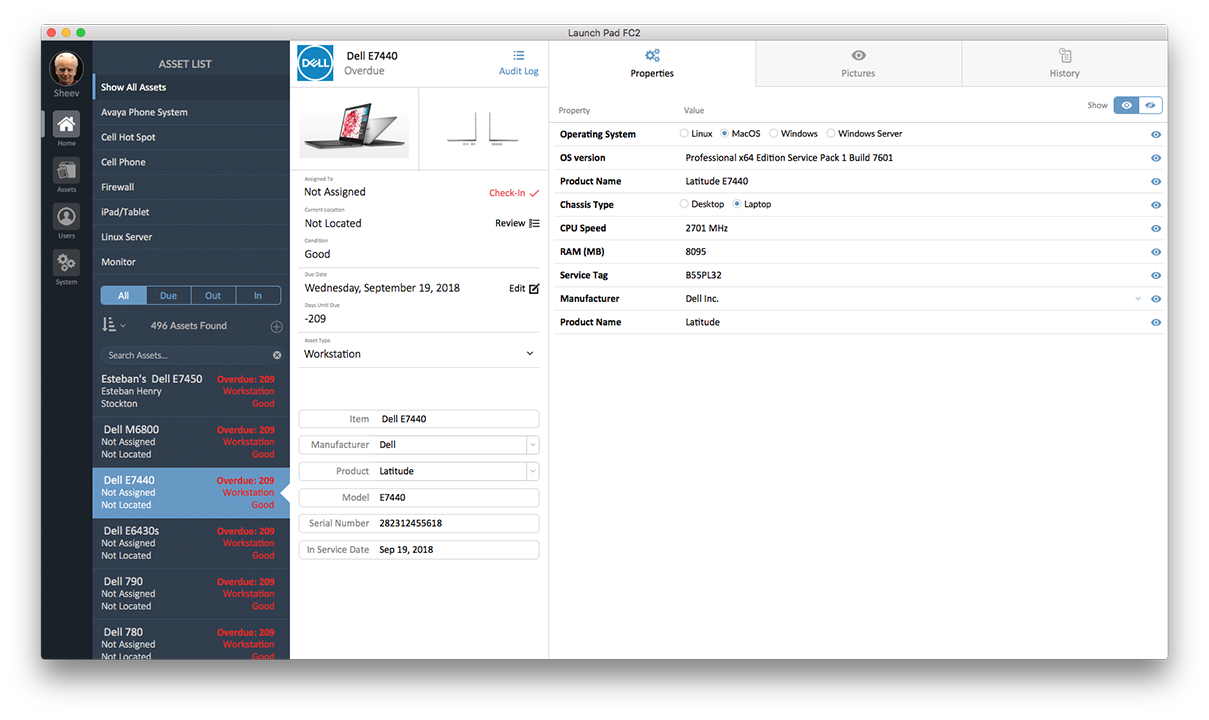The width and height of the screenshot is (1209, 720).
Task: Select Monitor category
Action: point(191,262)
